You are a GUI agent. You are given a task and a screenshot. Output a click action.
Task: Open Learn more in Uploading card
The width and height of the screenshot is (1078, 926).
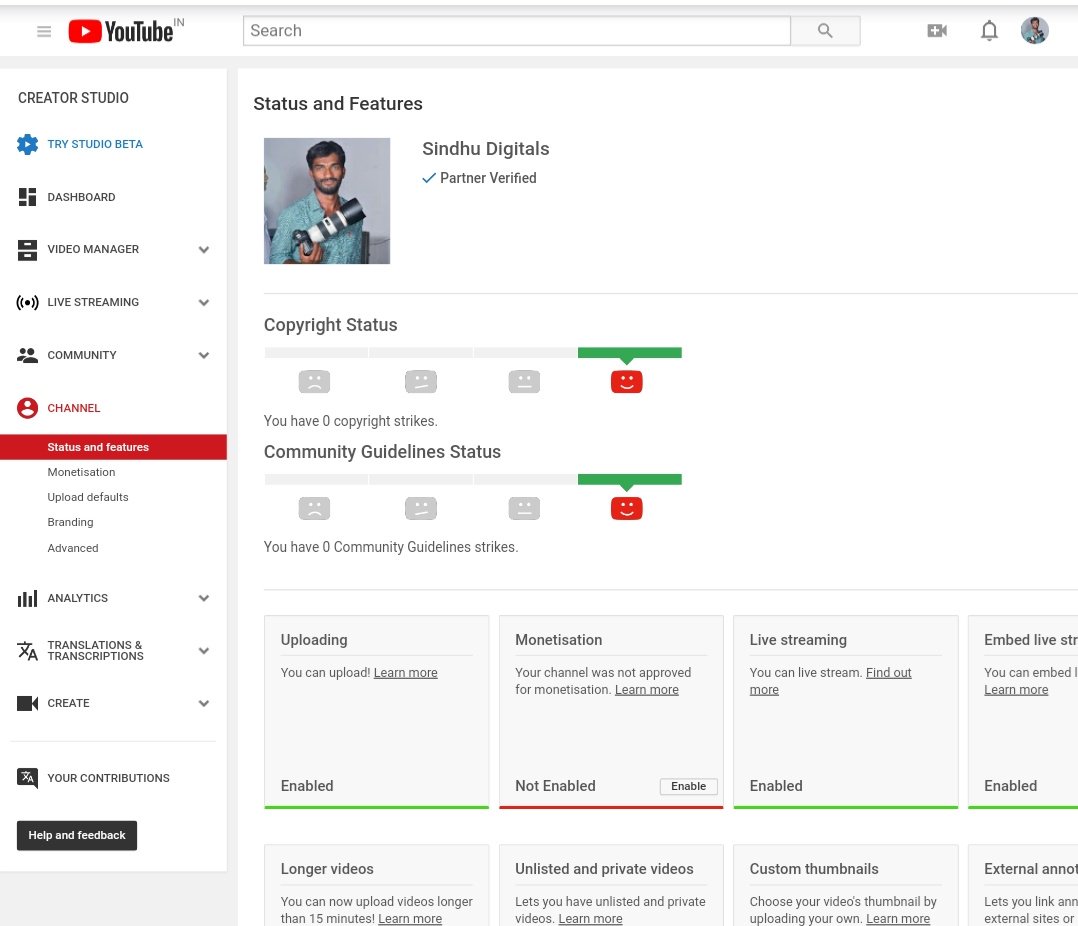click(406, 673)
